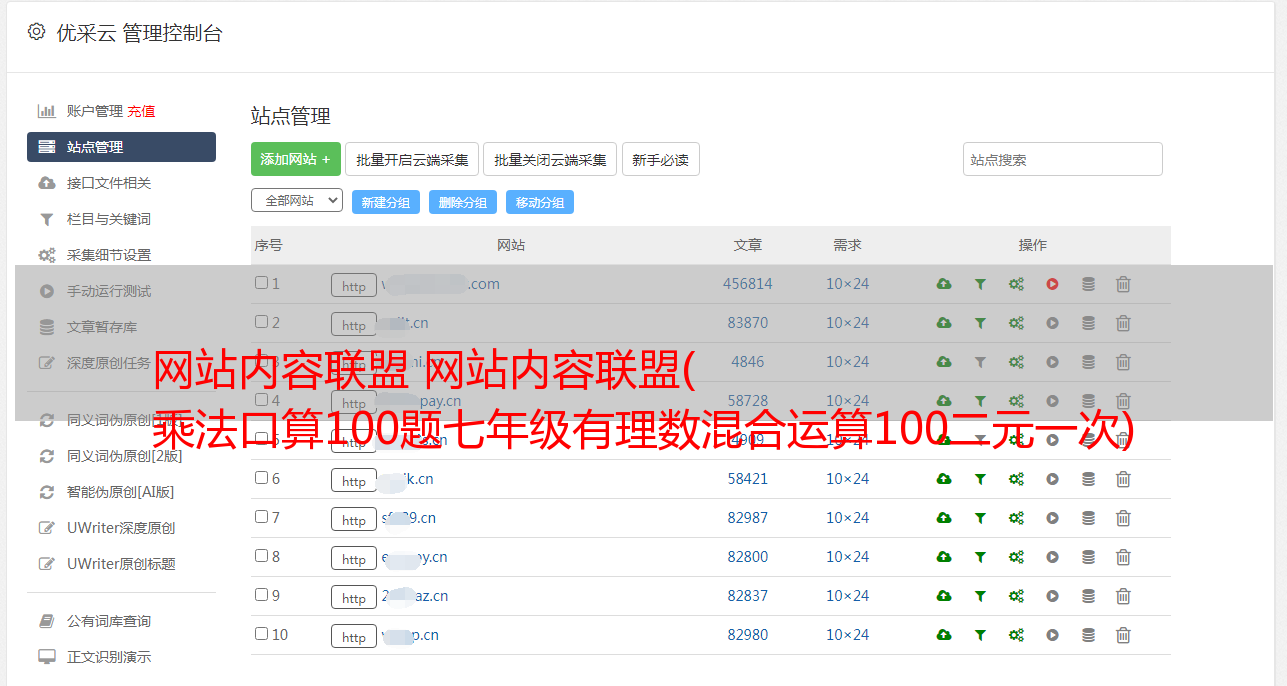
Task: Click the filter icon in row 8
Action: [980, 557]
